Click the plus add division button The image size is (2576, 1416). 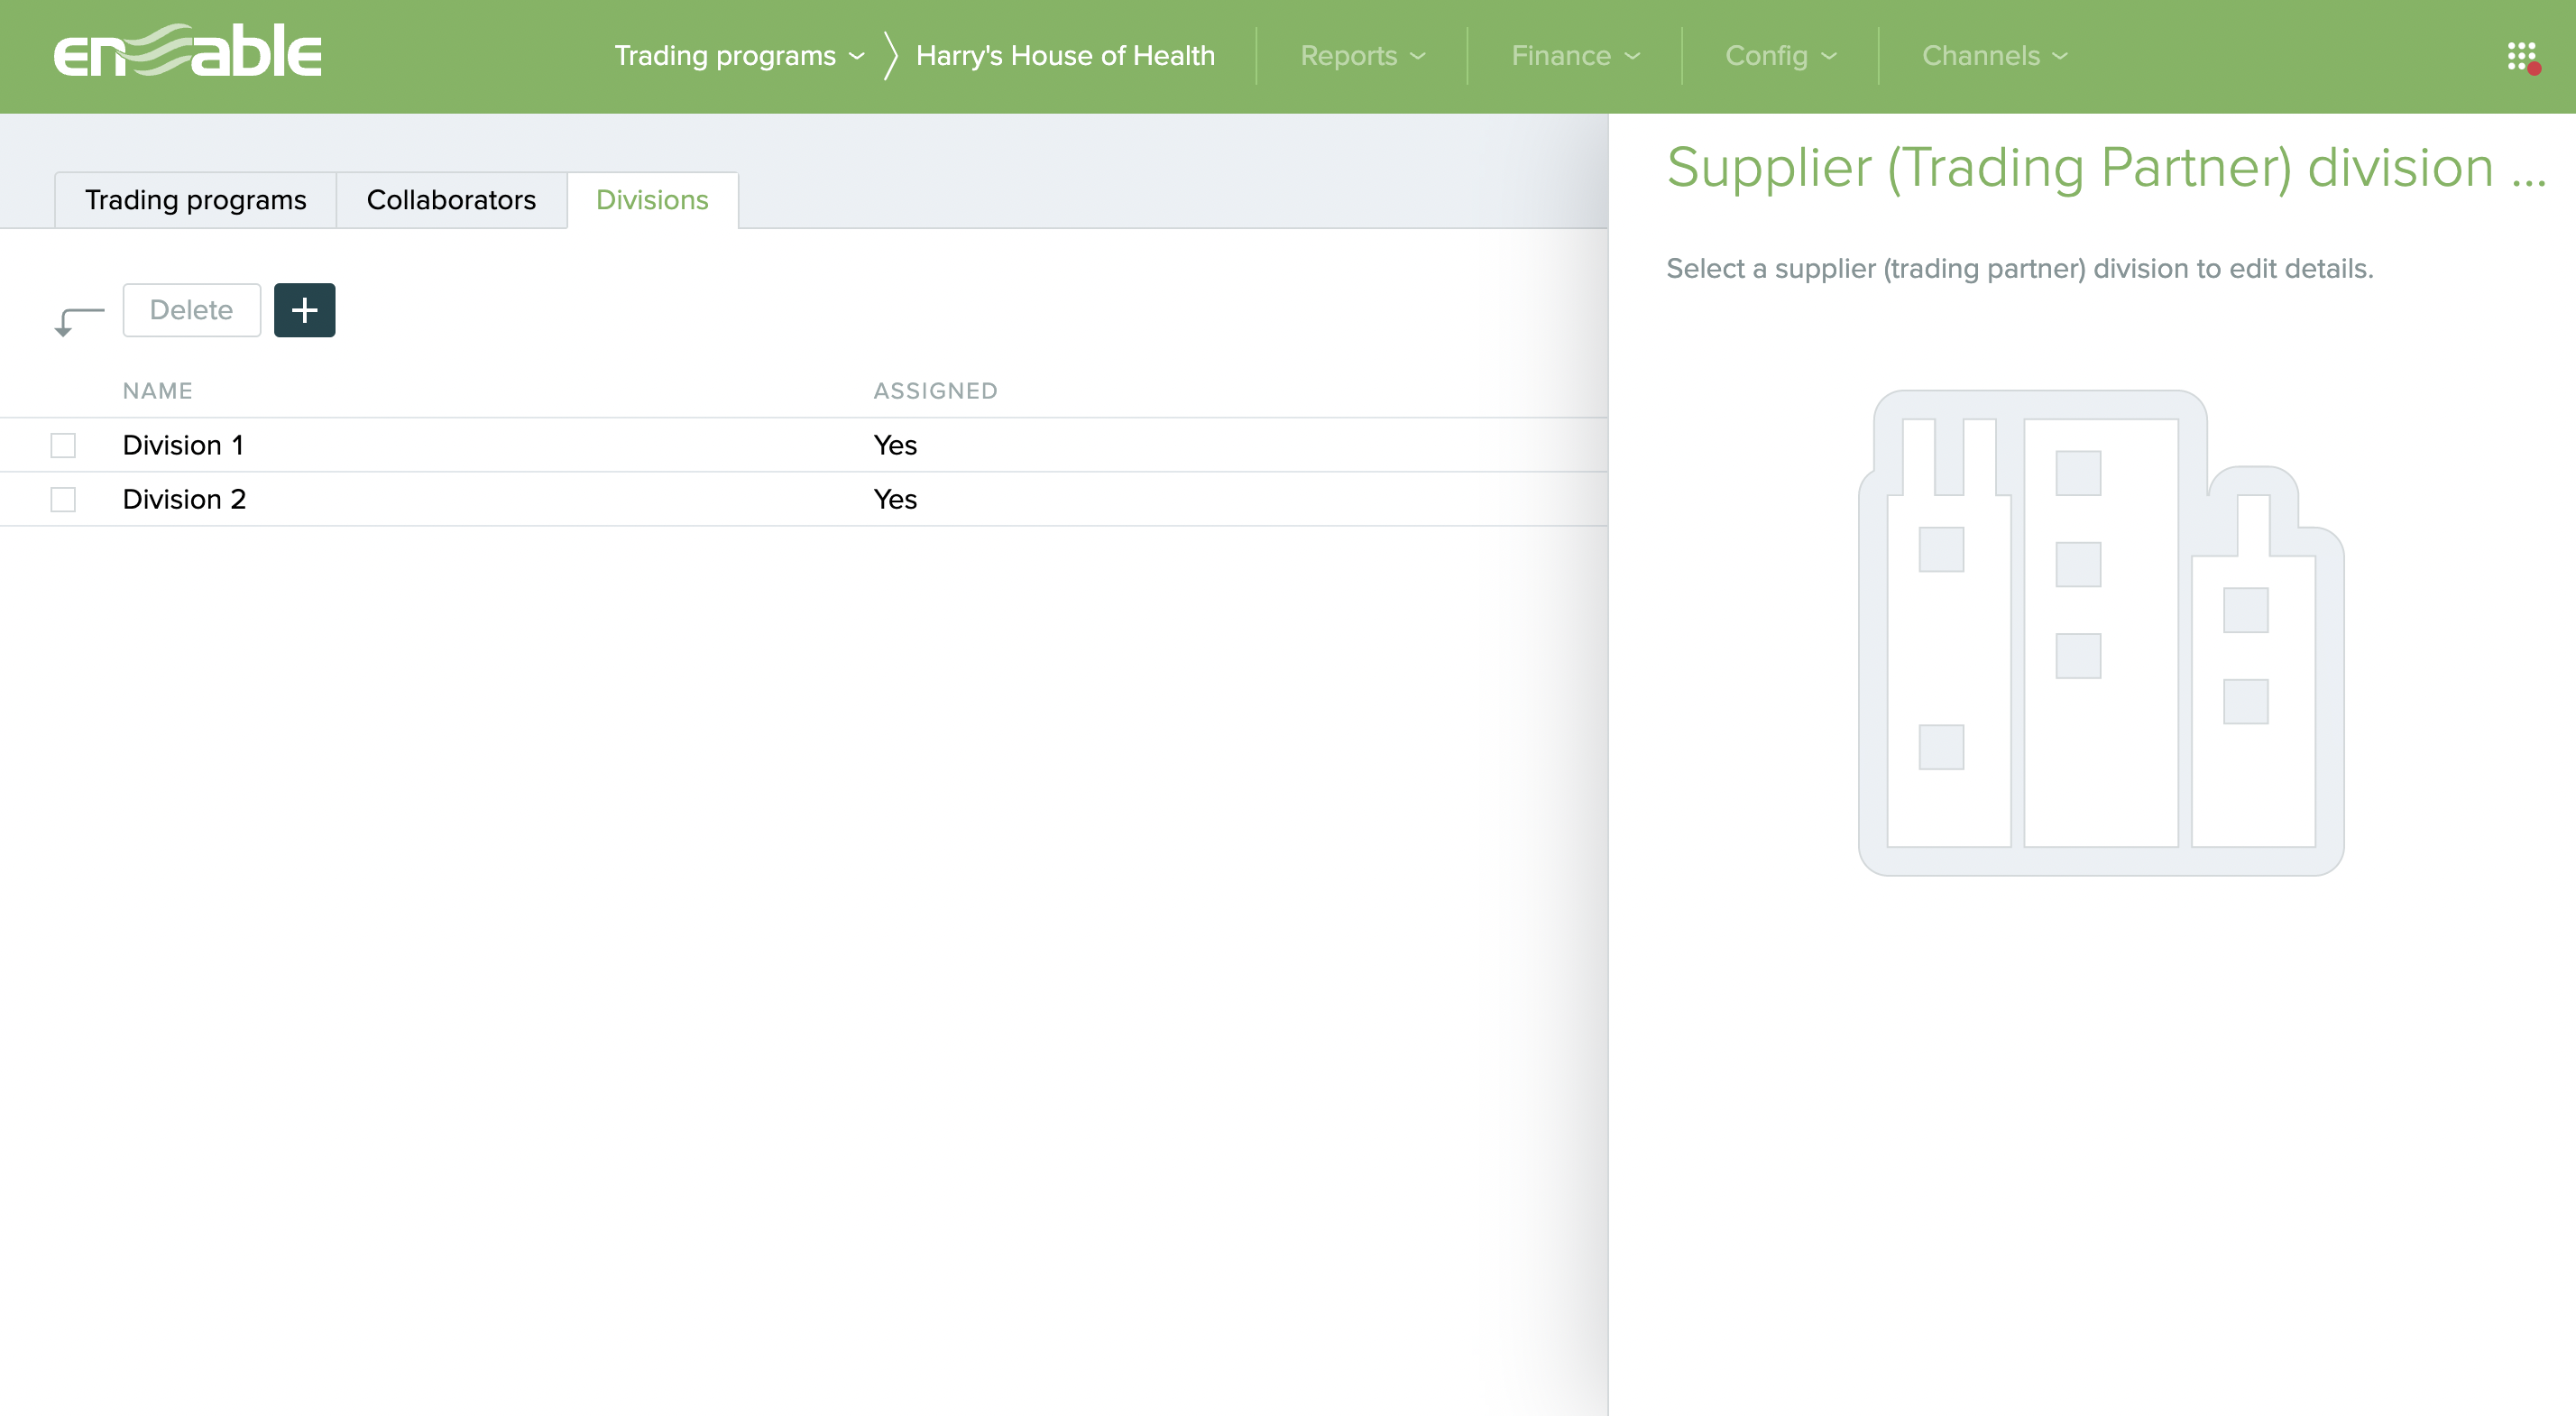[x=304, y=310]
